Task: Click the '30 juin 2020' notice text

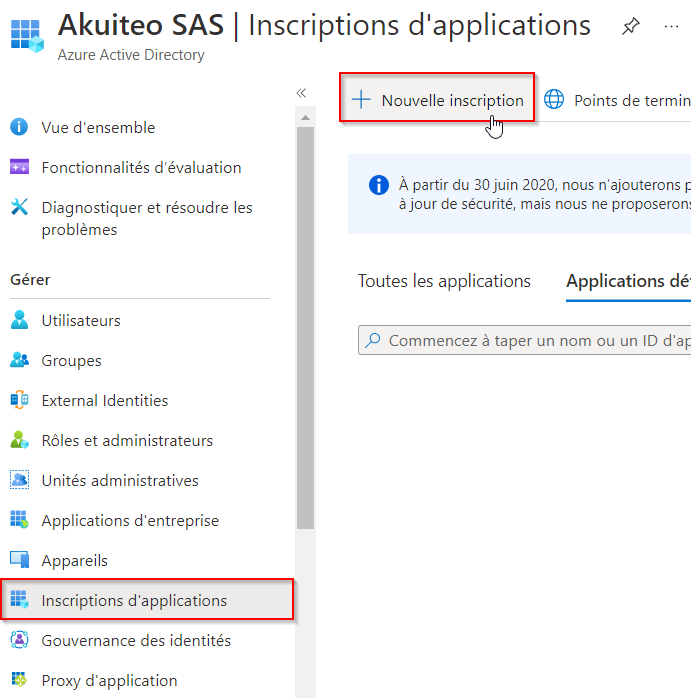Action: tap(515, 185)
